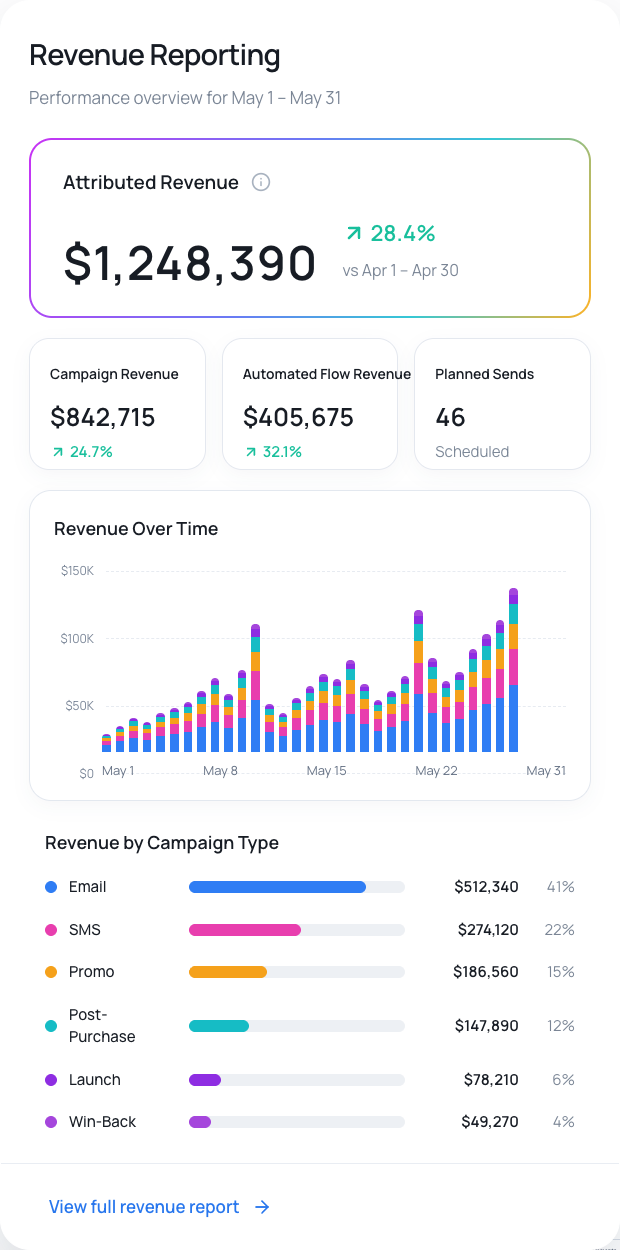Click the green up arrow next to 28.4%
This screenshot has height=1250, width=620.
353,233
